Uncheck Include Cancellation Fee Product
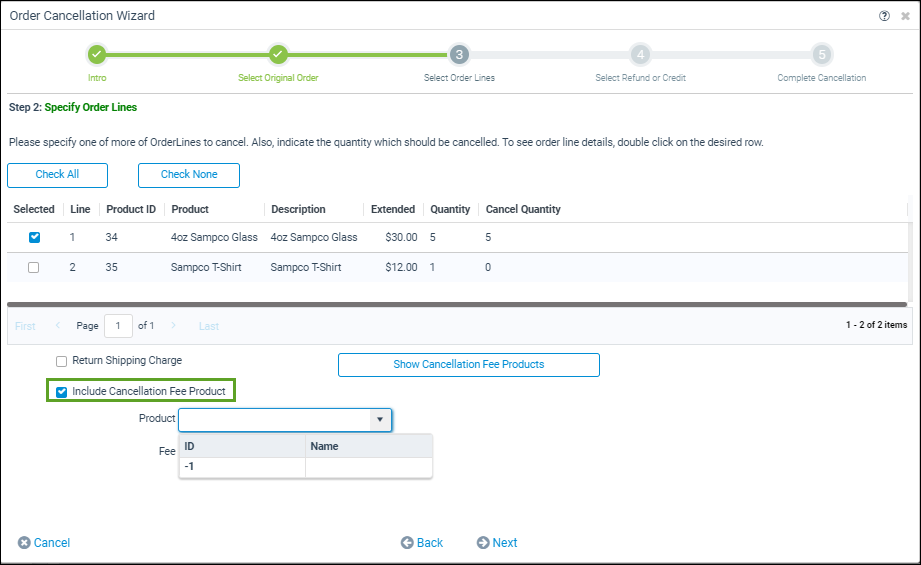The image size is (921, 565). tap(61, 392)
